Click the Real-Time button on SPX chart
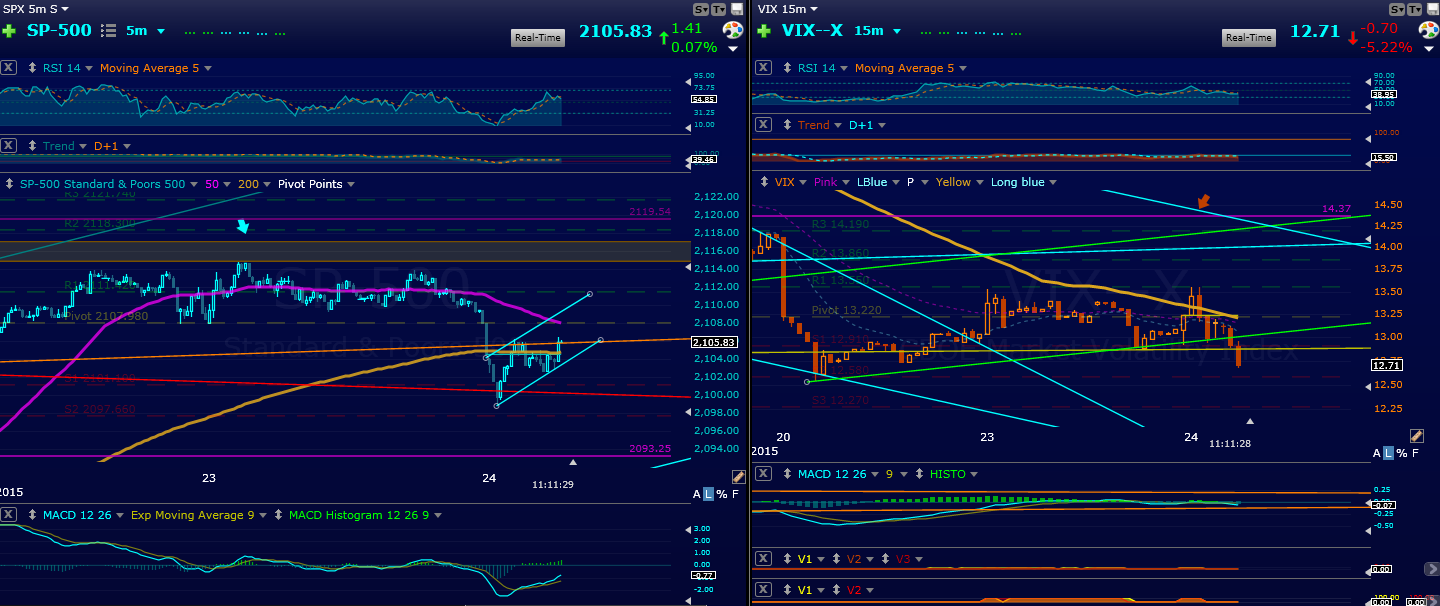Viewport: 1440px width, 606px height. (539, 38)
